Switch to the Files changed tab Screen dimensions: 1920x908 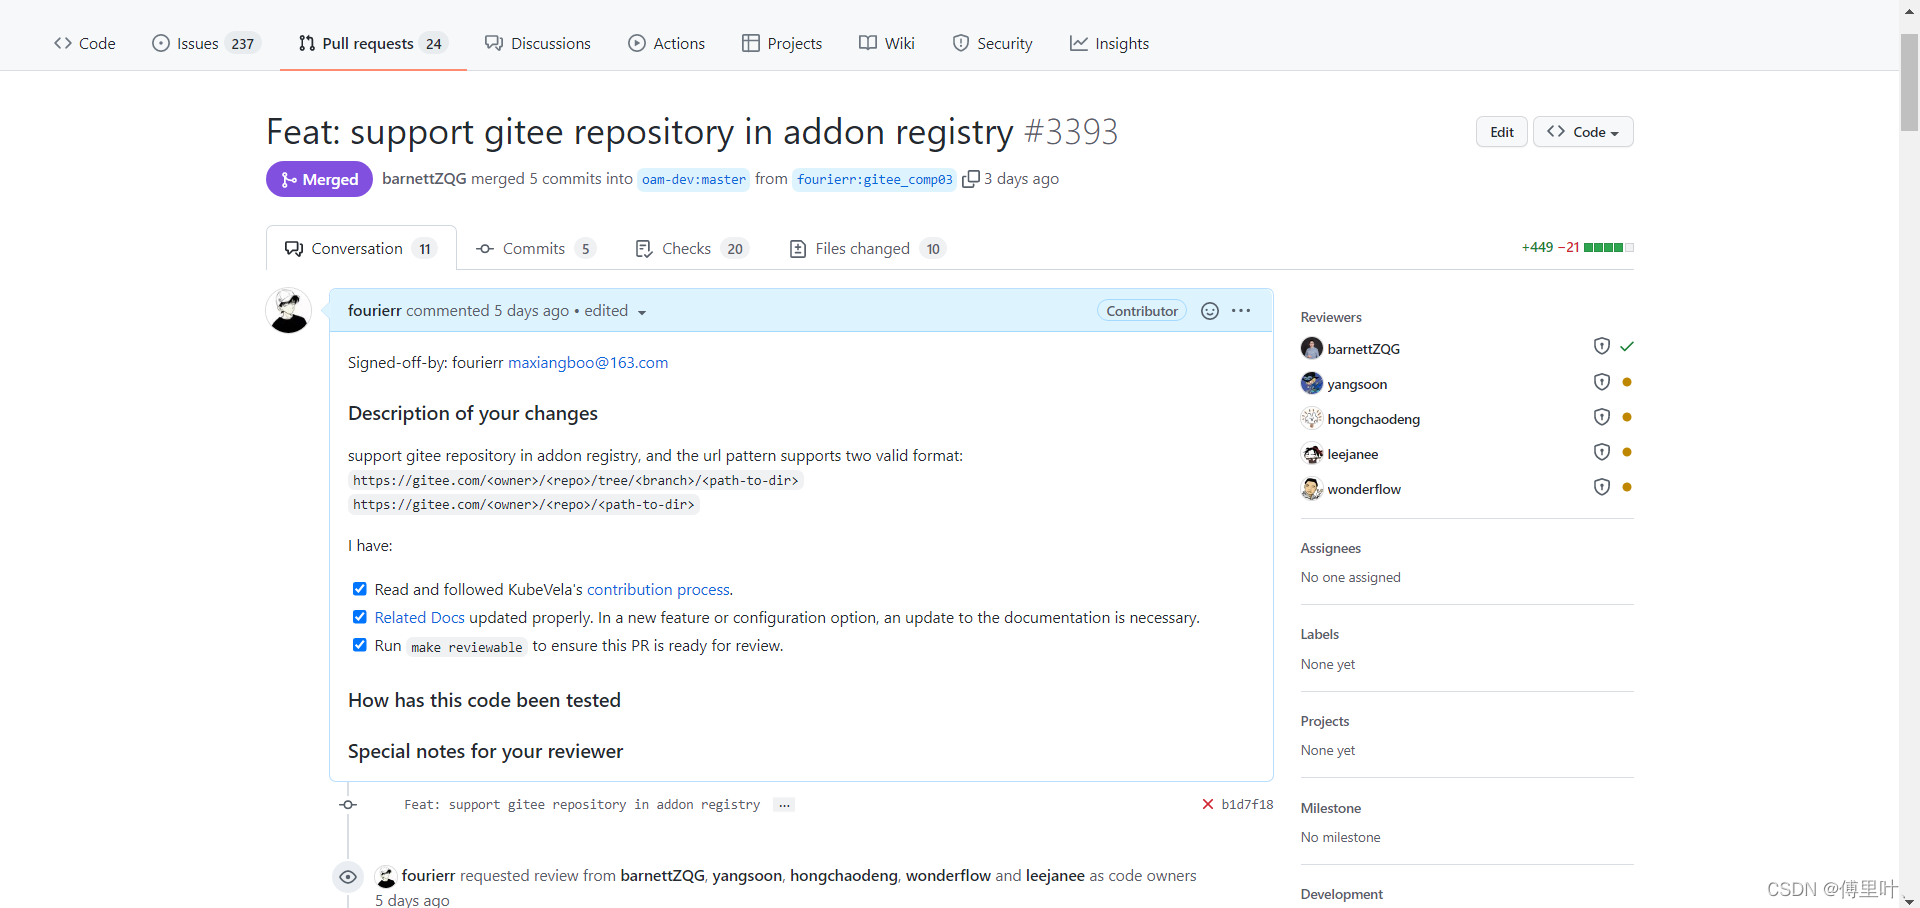tap(867, 248)
